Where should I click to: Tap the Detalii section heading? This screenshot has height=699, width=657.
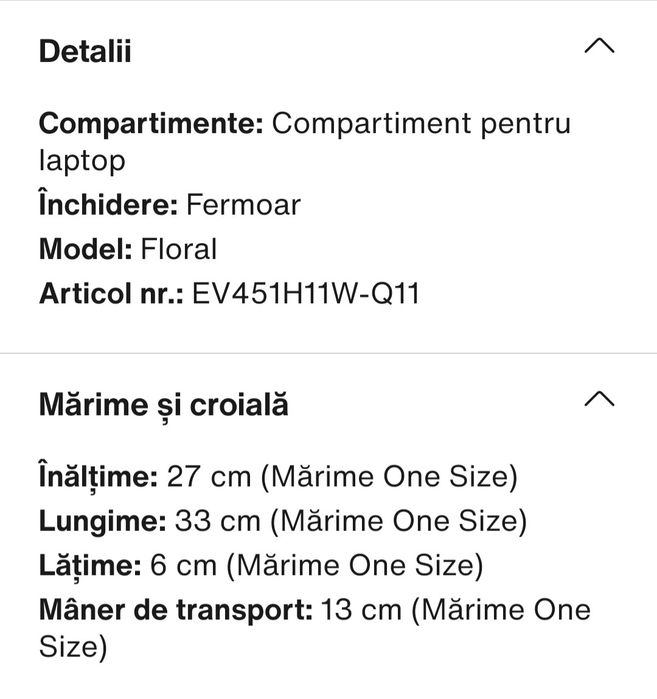pyautogui.click(x=85, y=51)
